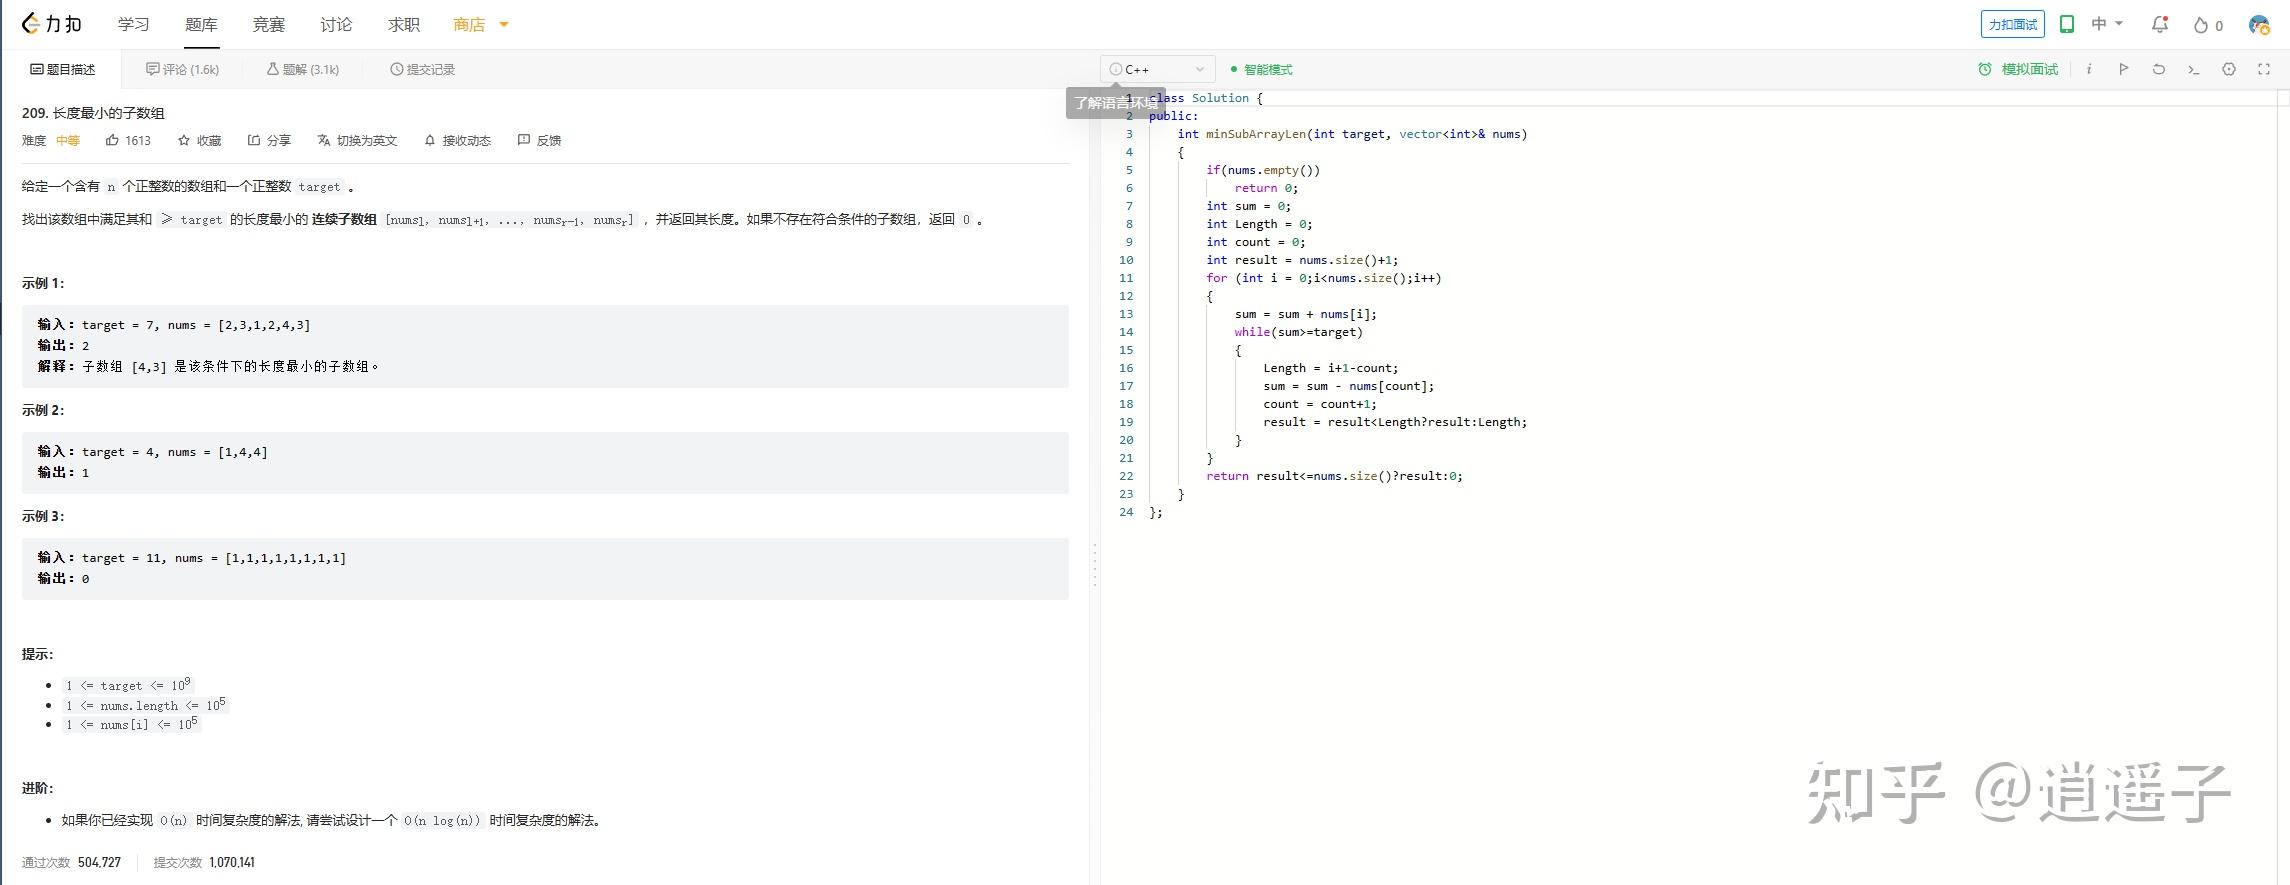Open the notifications bell icon

click(2159, 25)
